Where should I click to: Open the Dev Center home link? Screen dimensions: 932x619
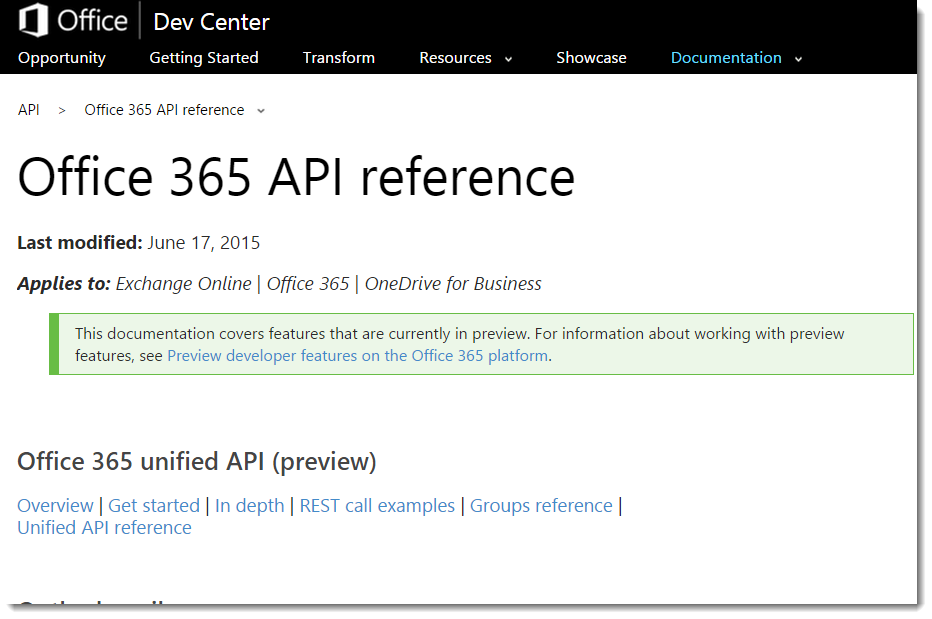click(x=211, y=22)
